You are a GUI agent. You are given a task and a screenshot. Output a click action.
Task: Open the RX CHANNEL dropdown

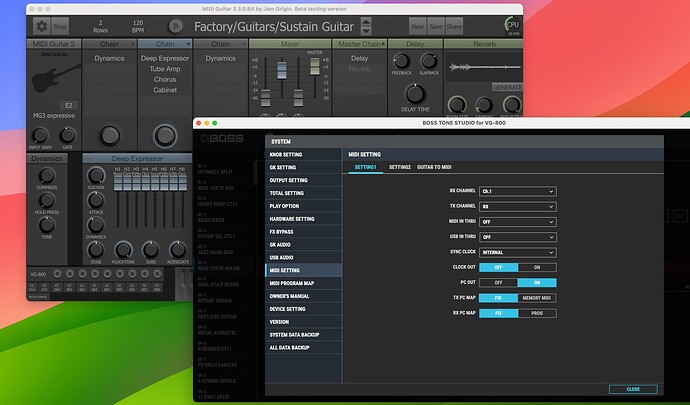click(518, 191)
